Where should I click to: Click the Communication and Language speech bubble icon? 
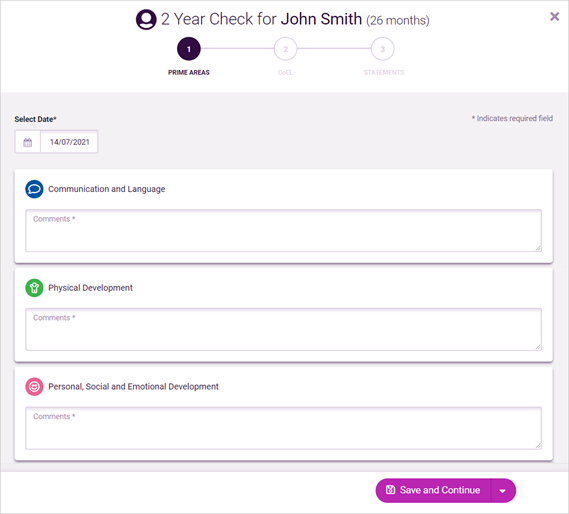pyautogui.click(x=34, y=189)
